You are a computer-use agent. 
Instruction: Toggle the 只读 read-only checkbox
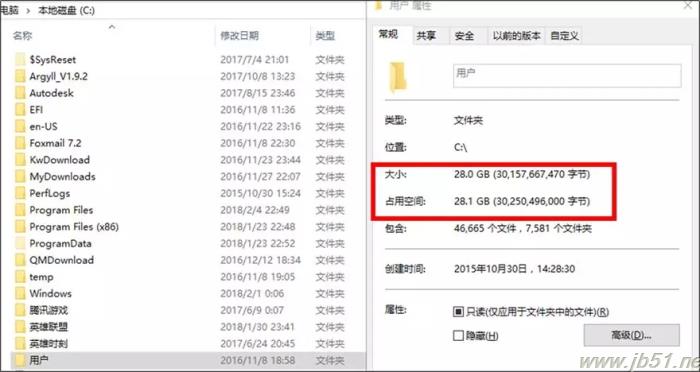point(458,312)
